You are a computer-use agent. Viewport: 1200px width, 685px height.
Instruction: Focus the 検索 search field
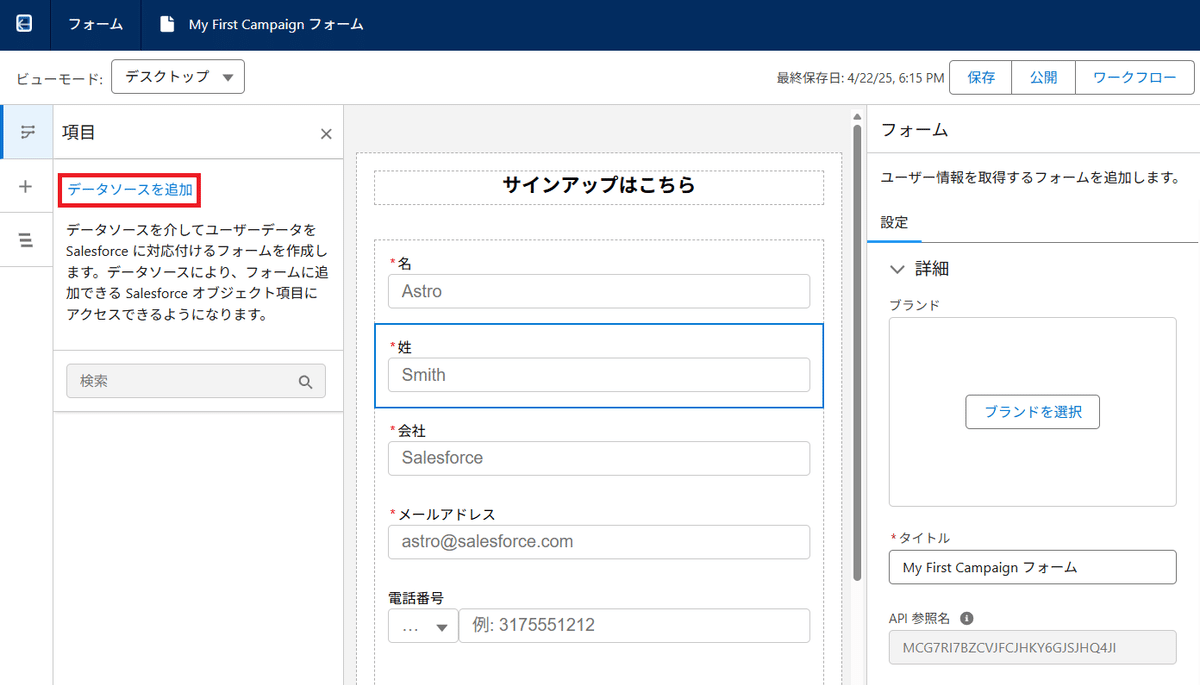coord(196,381)
